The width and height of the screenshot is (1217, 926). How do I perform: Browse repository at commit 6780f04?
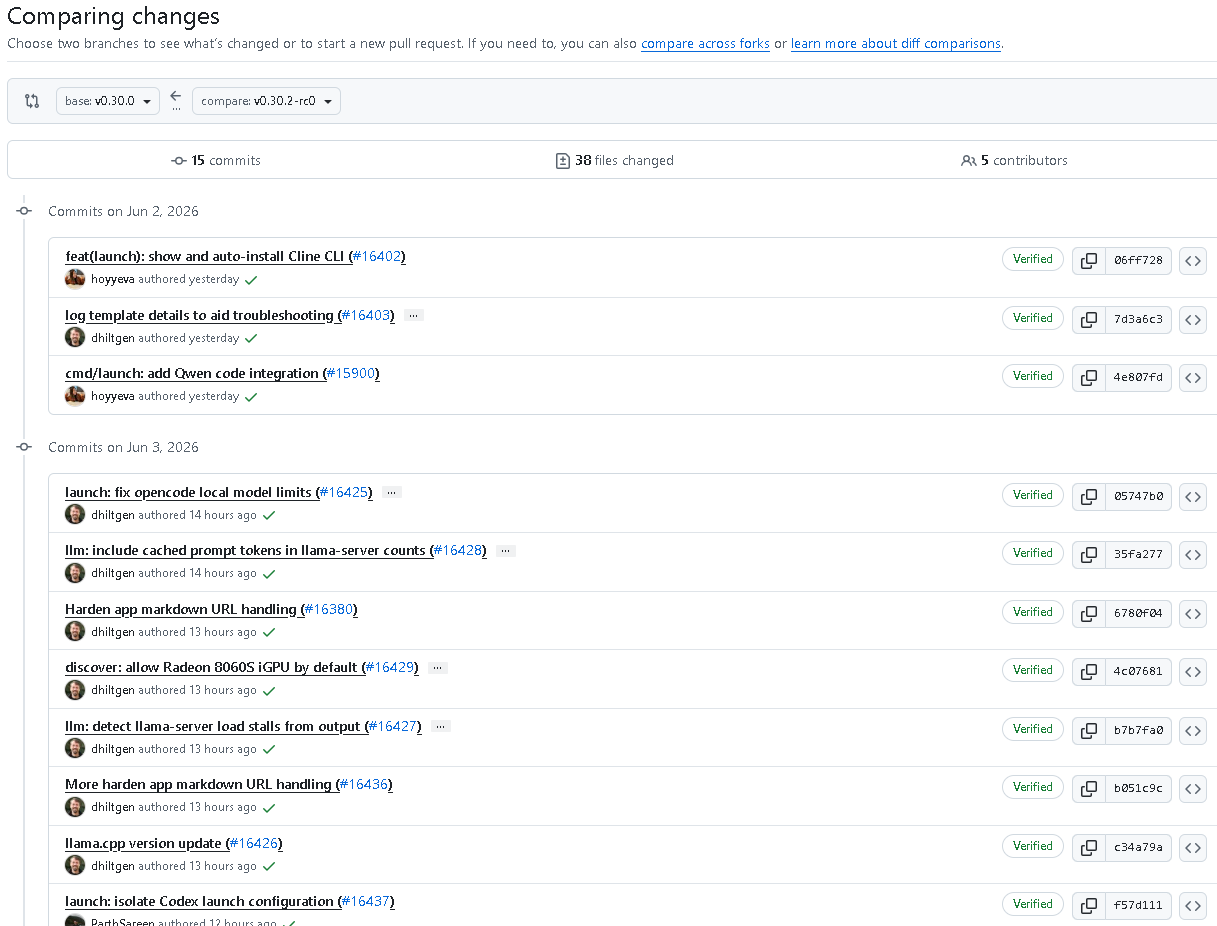click(x=1193, y=613)
